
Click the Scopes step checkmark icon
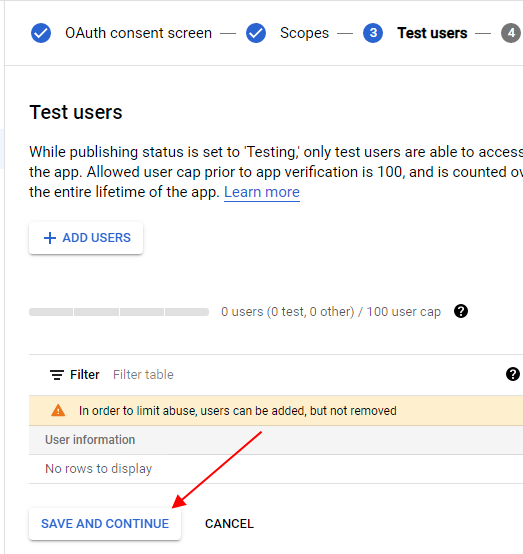(256, 33)
